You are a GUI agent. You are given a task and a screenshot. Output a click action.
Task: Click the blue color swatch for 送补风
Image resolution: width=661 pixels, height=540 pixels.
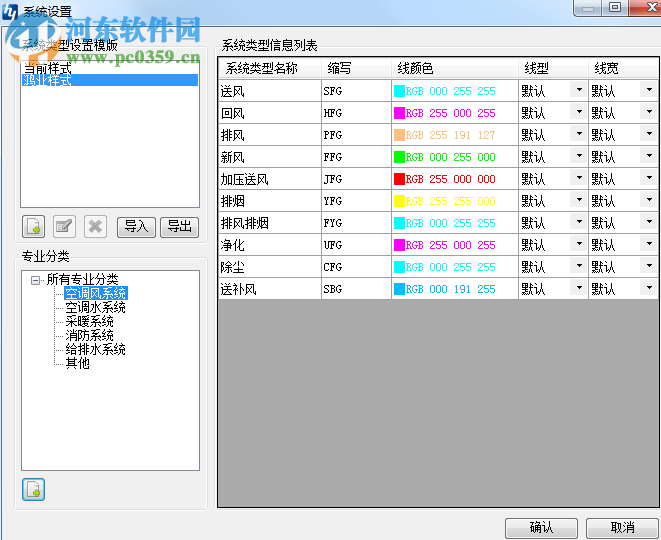pyautogui.click(x=399, y=289)
